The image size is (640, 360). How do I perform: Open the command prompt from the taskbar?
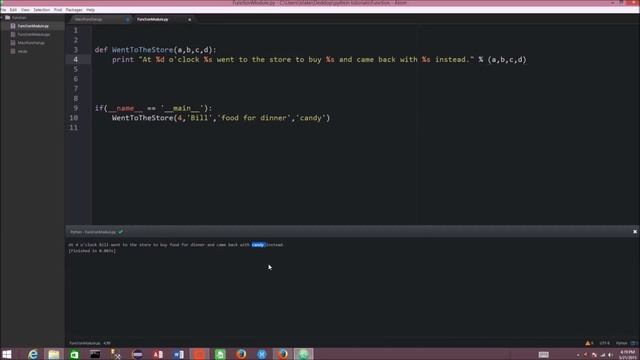point(95,354)
